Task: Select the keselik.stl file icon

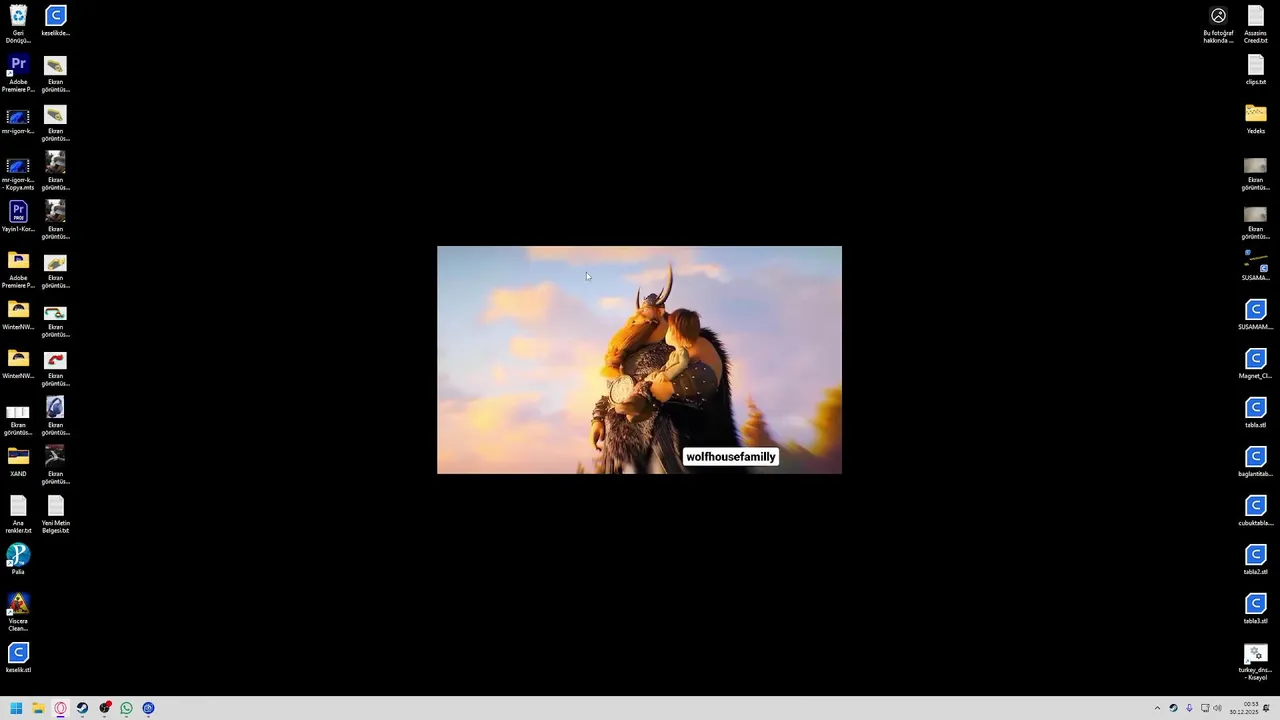Action: 18,658
